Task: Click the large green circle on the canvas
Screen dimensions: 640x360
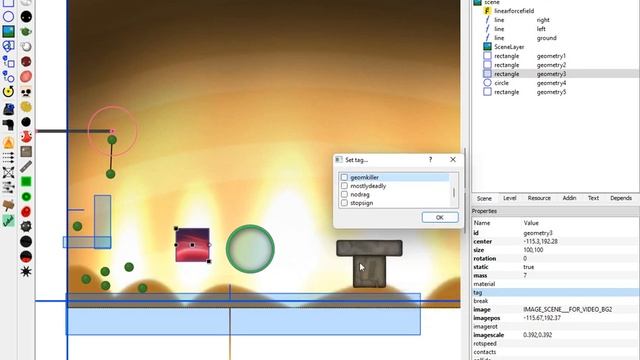Action: 250,249
